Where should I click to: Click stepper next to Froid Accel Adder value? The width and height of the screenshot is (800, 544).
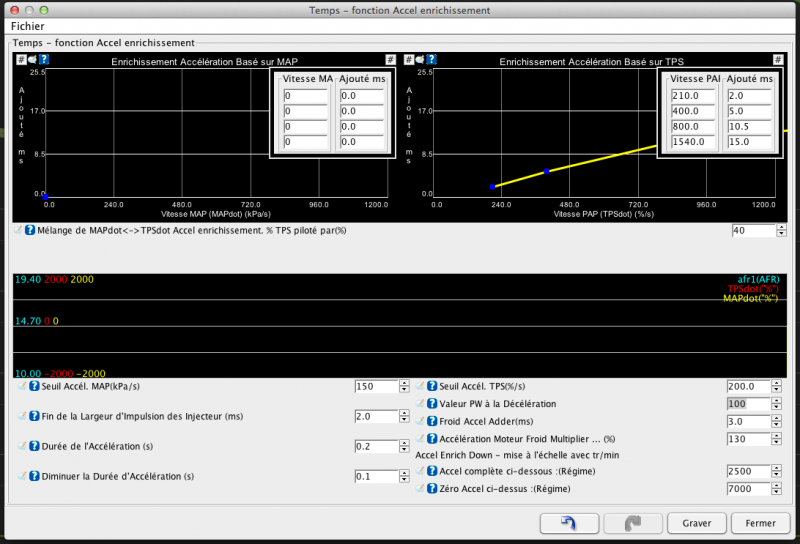[777, 422]
